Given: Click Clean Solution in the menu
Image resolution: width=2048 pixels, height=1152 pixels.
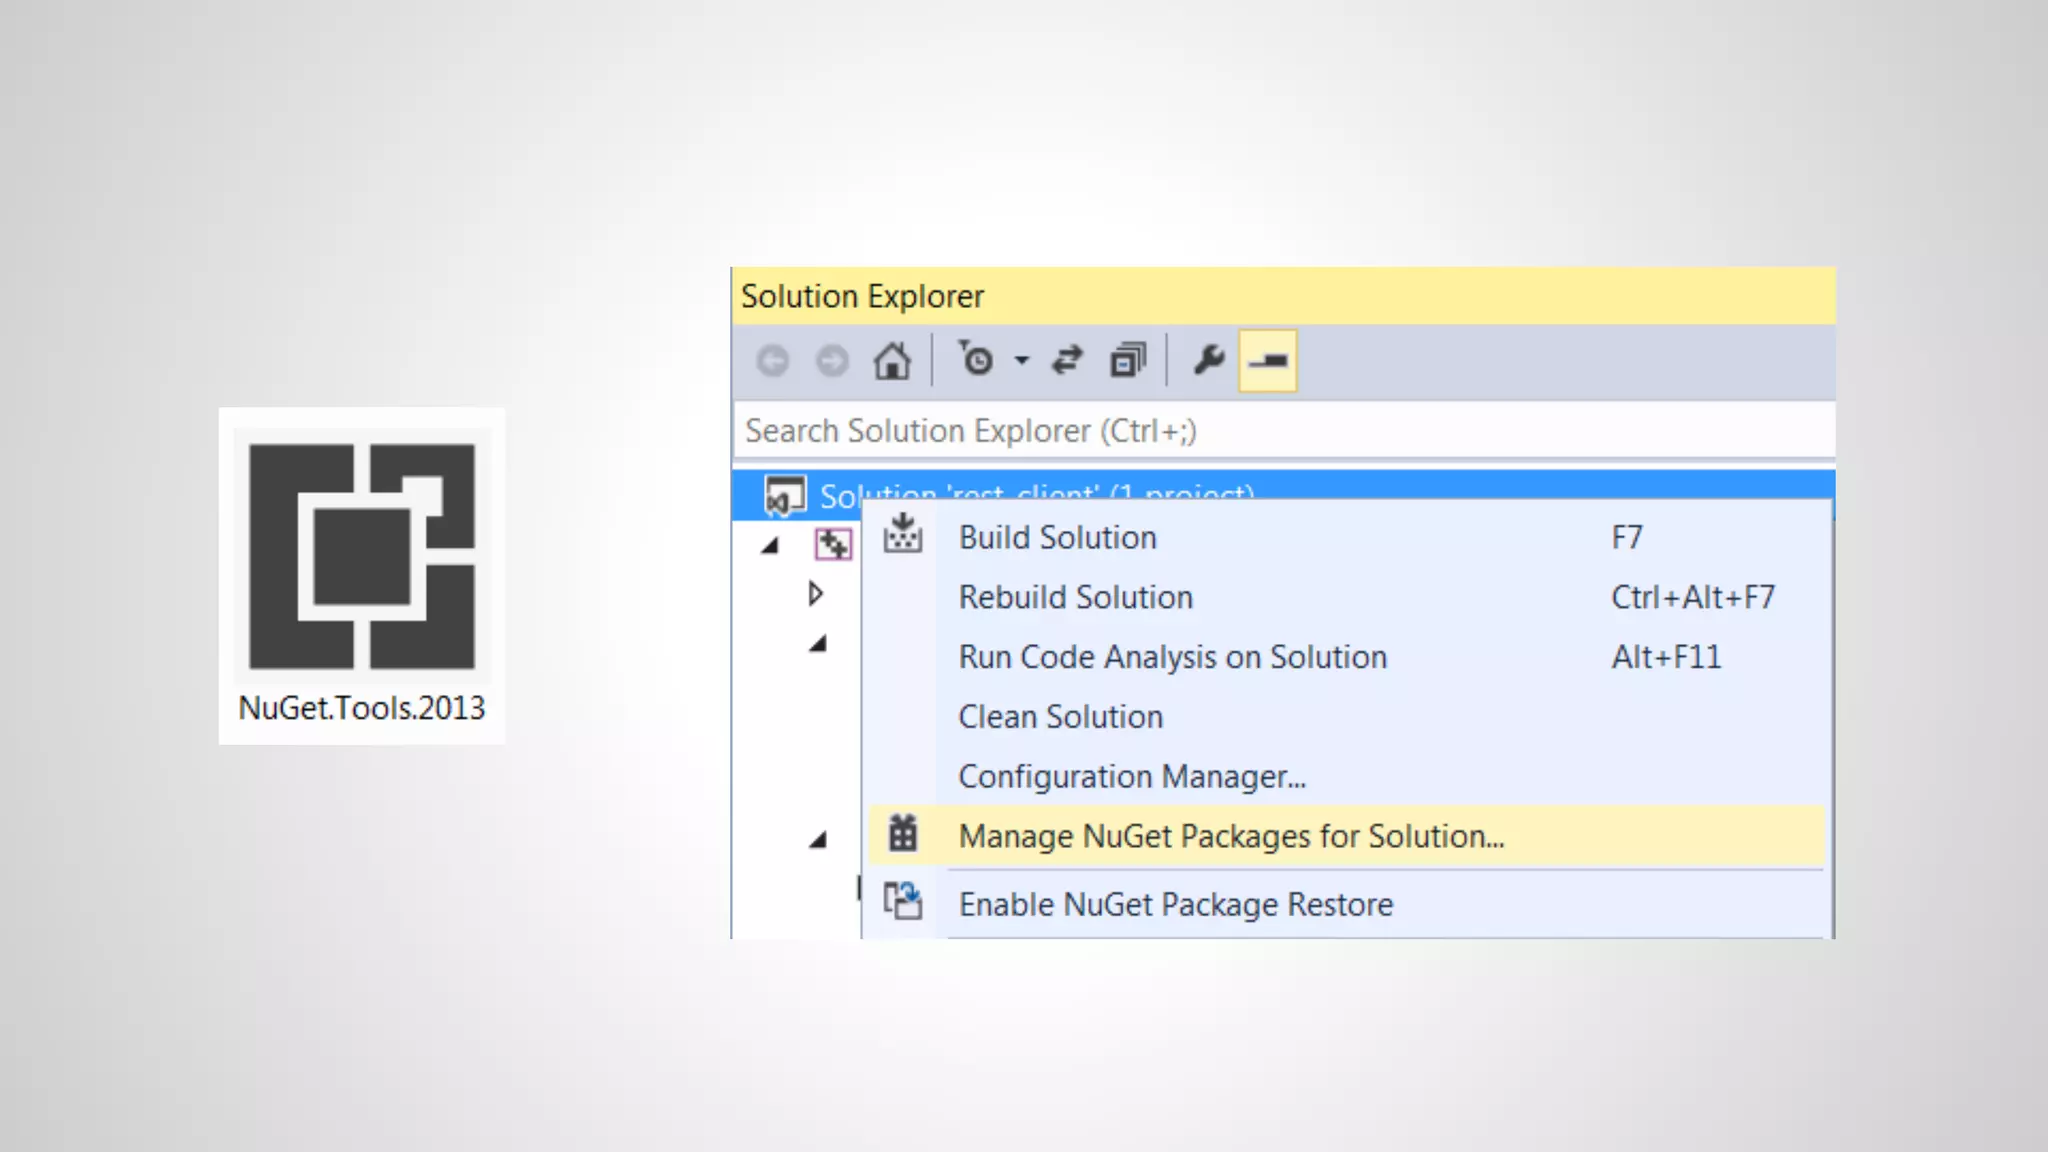Looking at the screenshot, I should [x=1060, y=717].
